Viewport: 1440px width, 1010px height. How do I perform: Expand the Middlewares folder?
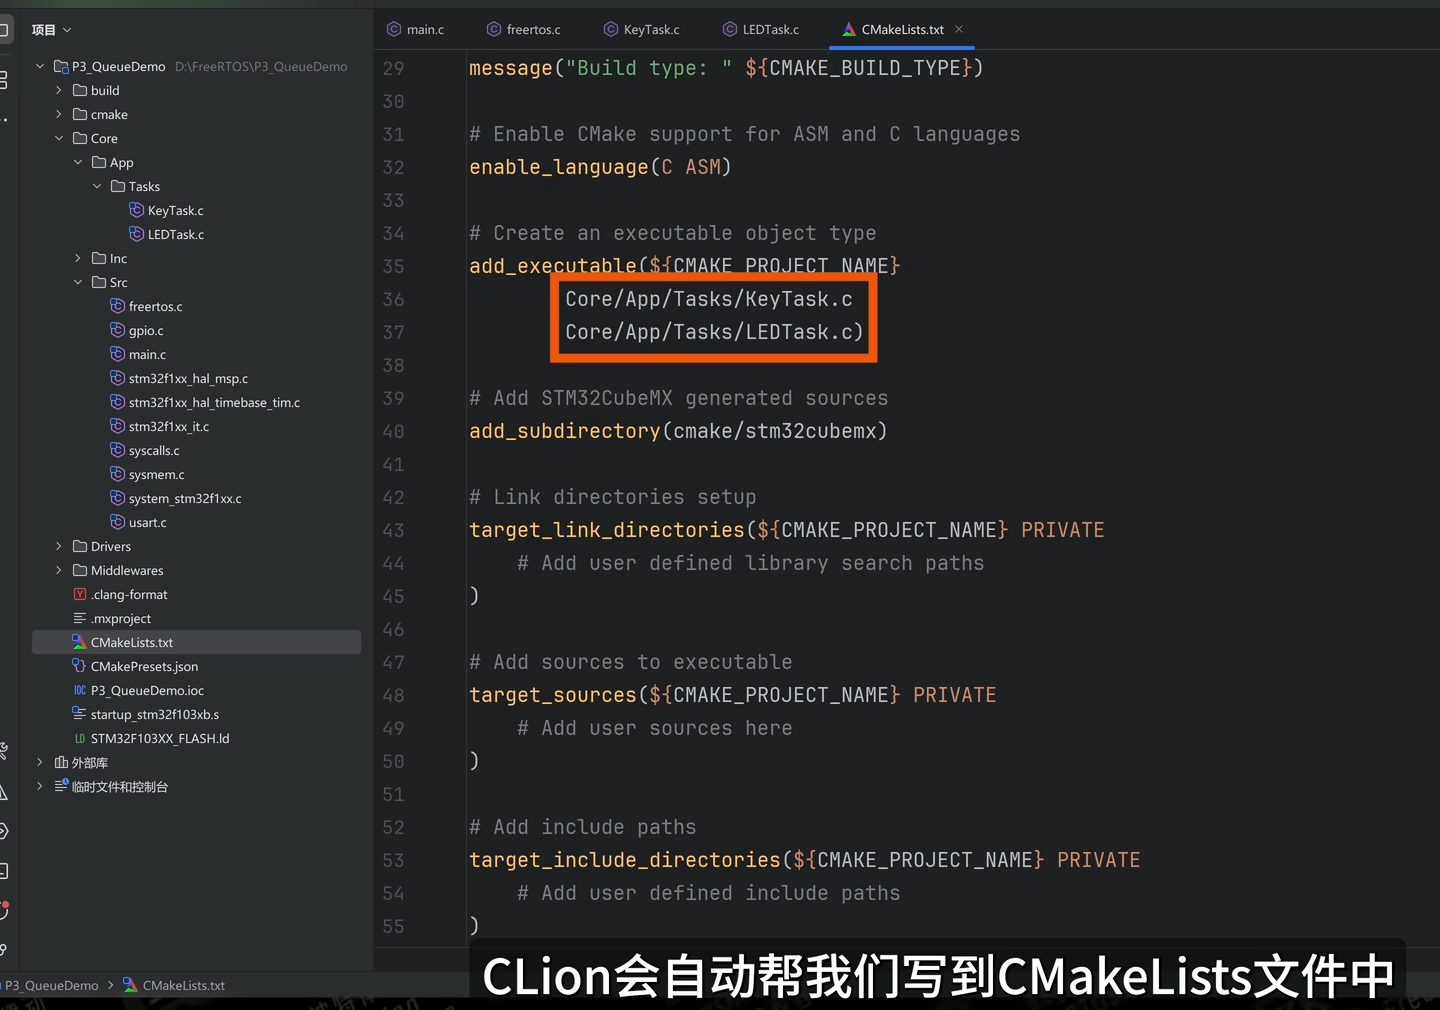point(59,570)
